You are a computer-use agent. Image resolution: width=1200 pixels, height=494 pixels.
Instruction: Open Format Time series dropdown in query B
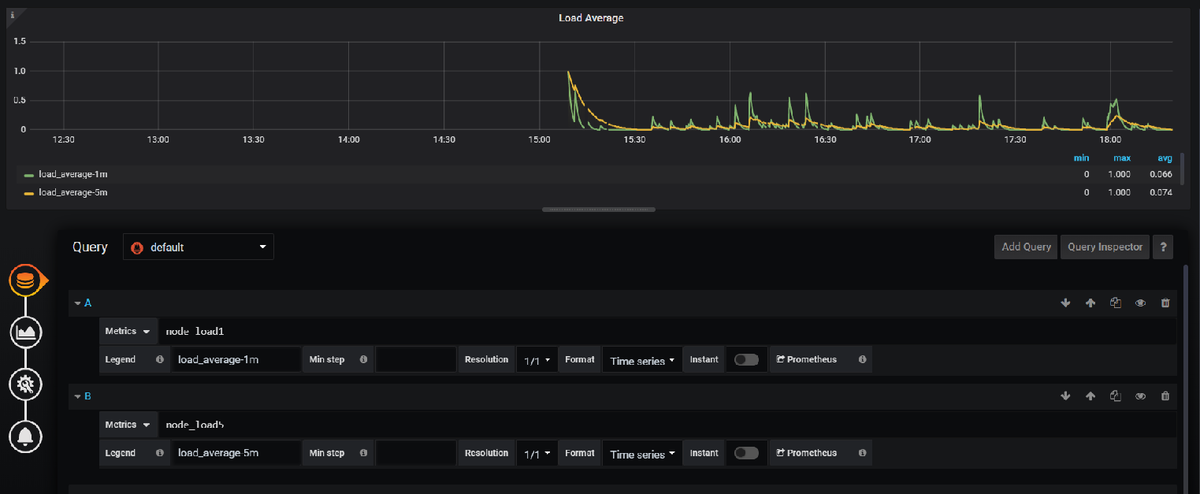(642, 454)
